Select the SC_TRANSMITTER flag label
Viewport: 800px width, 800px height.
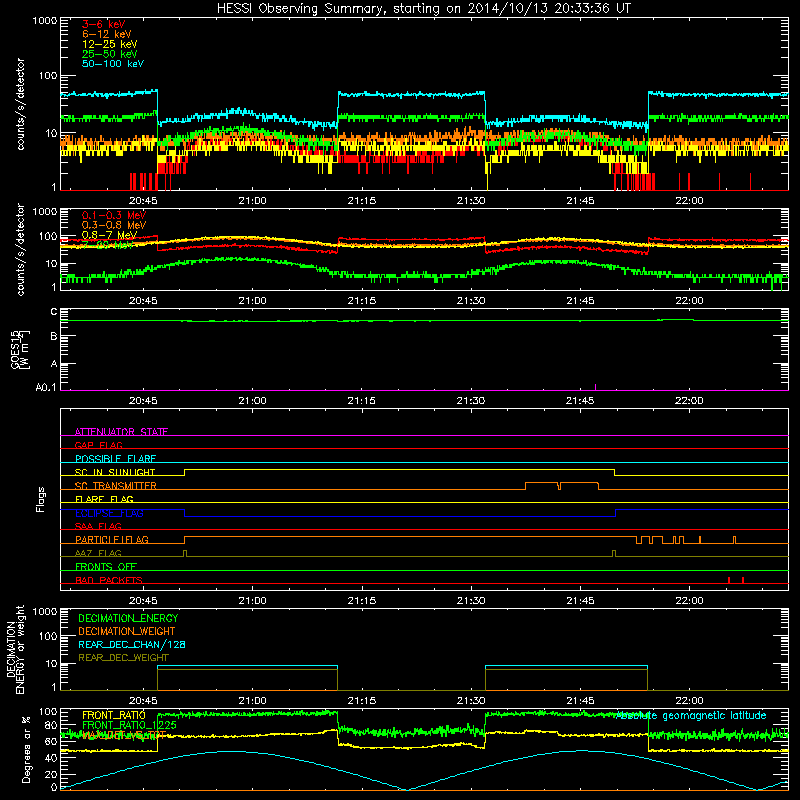click(116, 486)
